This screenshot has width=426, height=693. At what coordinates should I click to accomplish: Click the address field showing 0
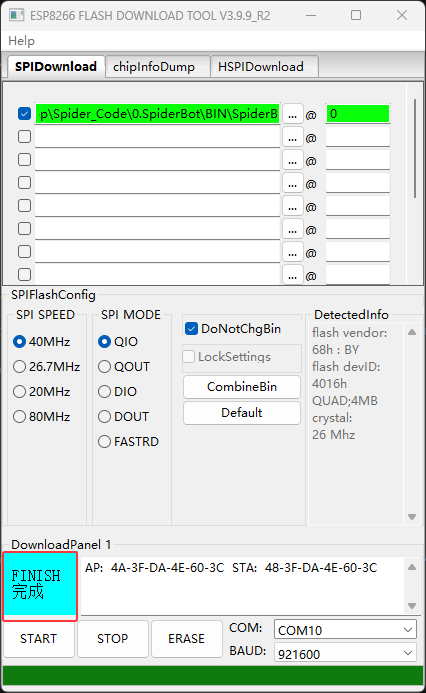tap(358, 114)
